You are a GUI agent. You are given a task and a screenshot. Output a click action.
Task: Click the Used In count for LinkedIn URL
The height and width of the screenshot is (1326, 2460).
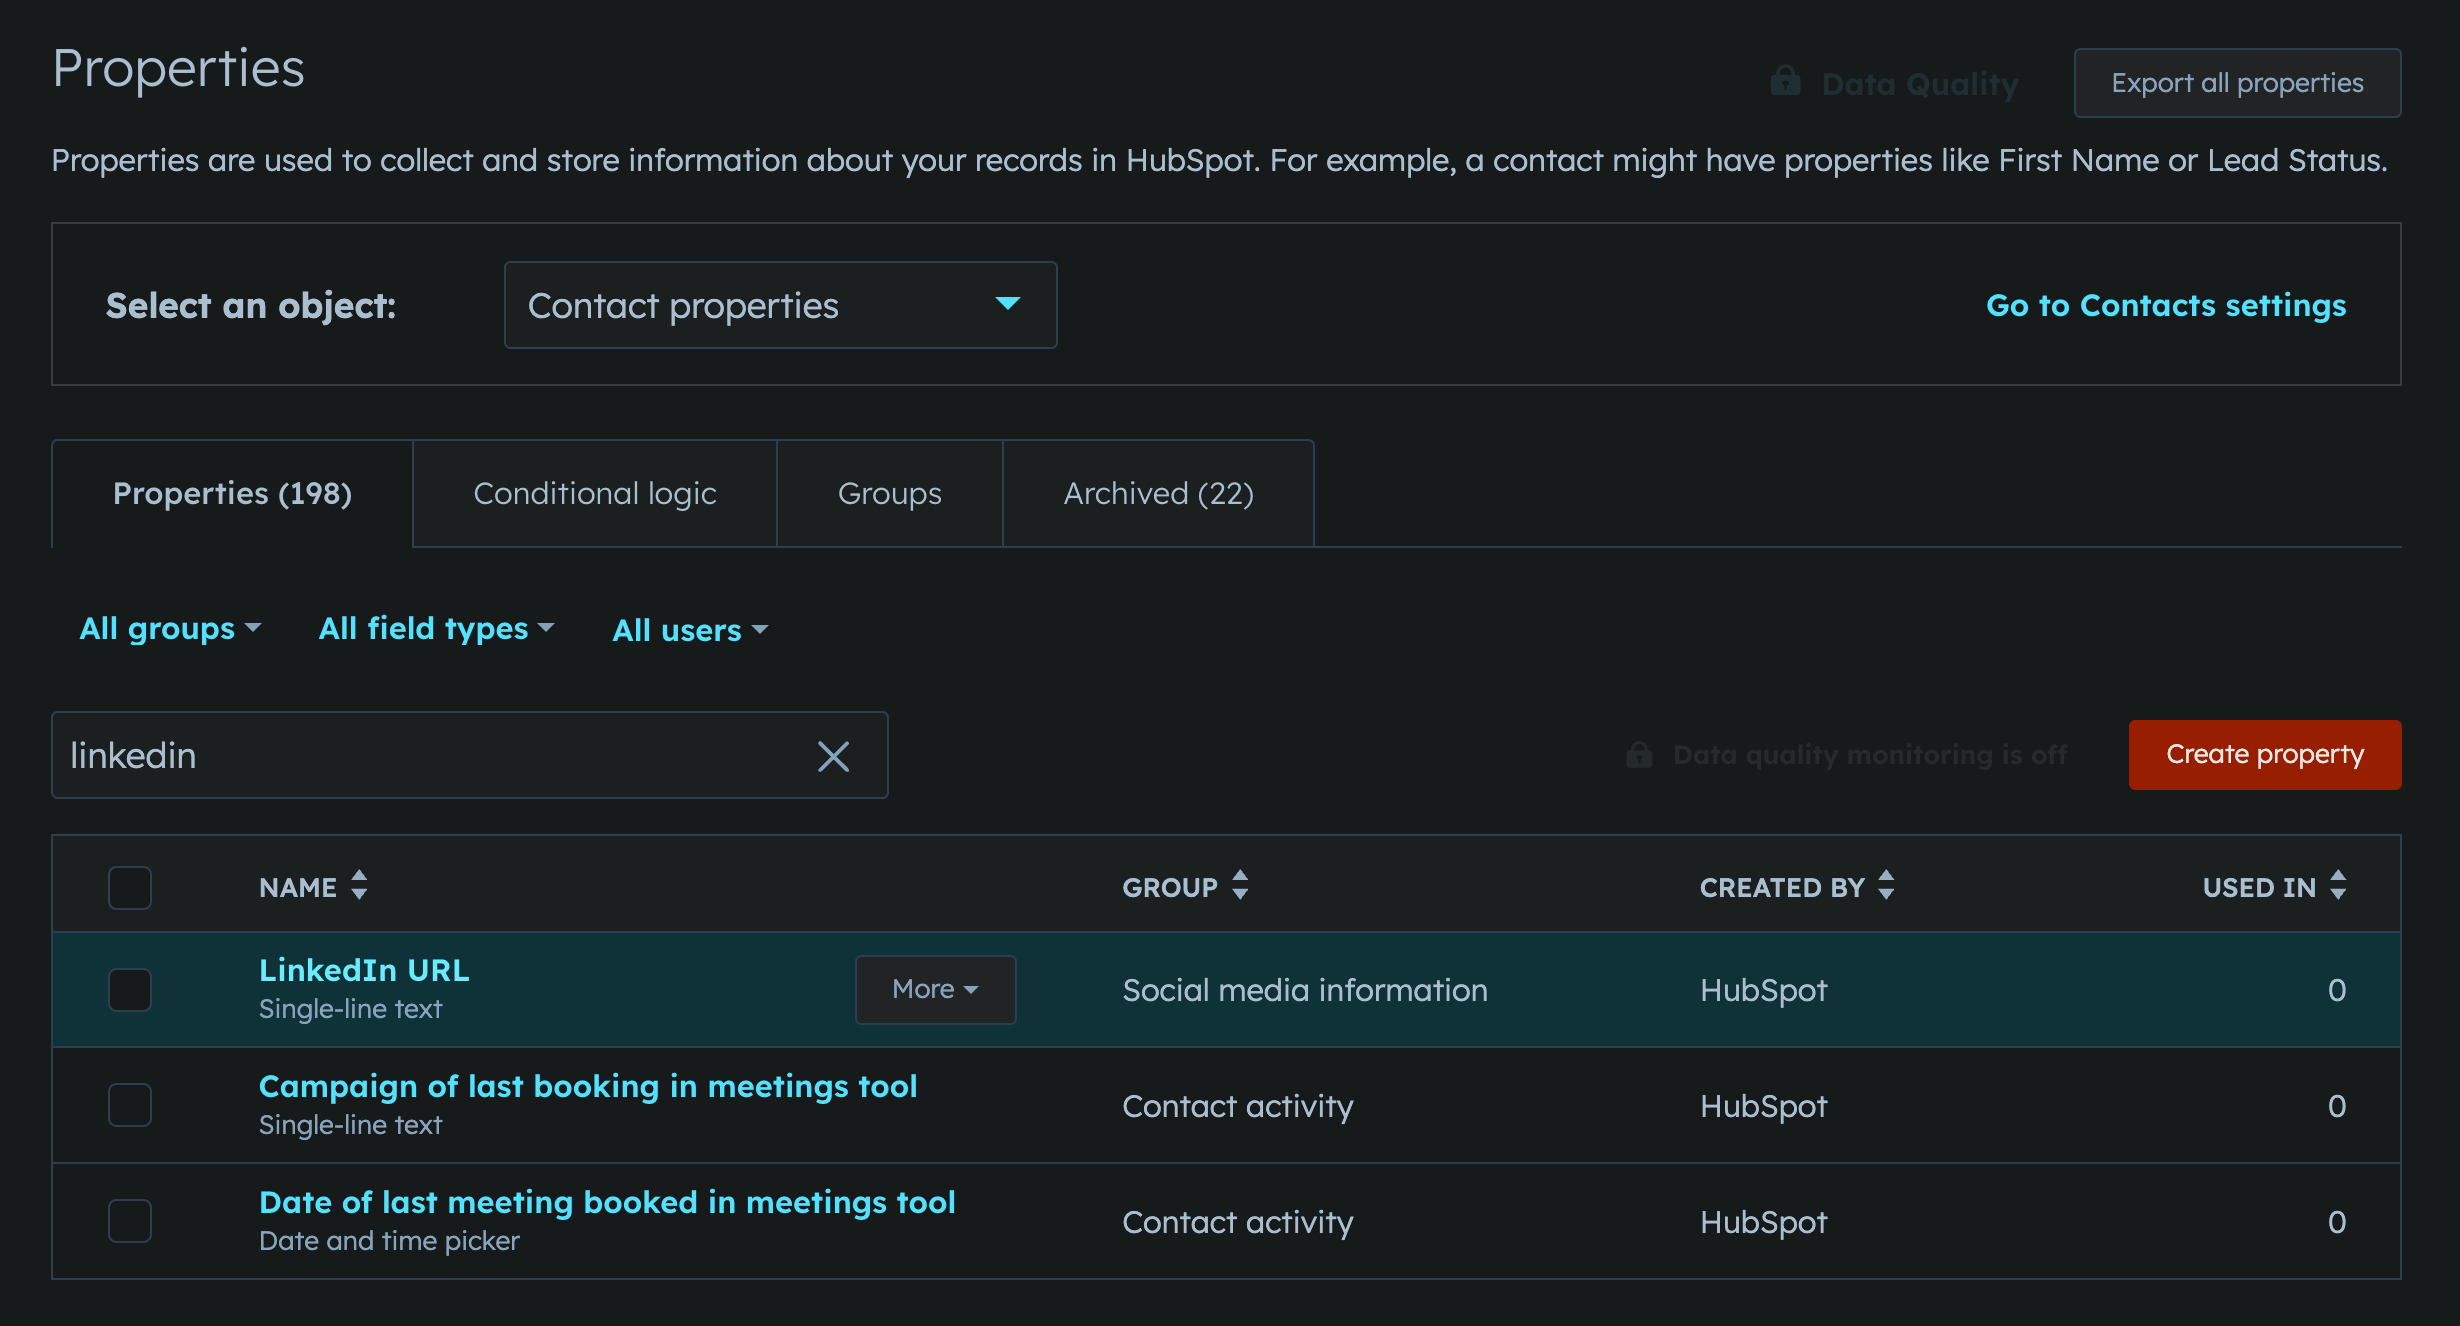[2337, 990]
